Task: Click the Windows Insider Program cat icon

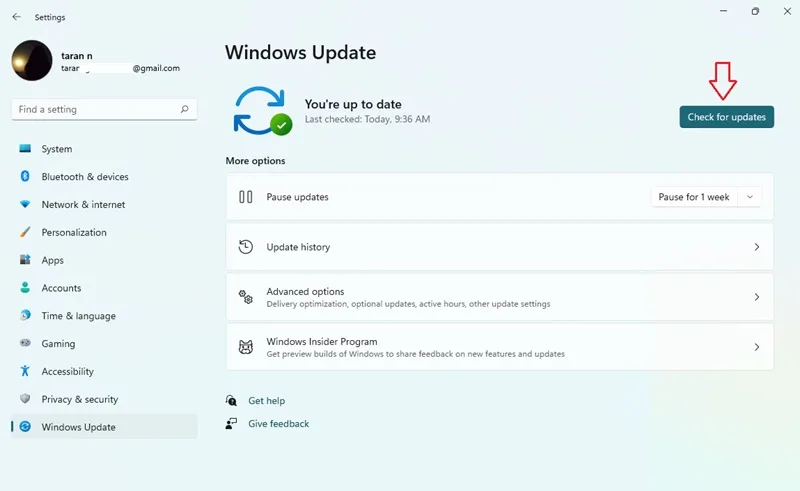Action: (x=245, y=347)
